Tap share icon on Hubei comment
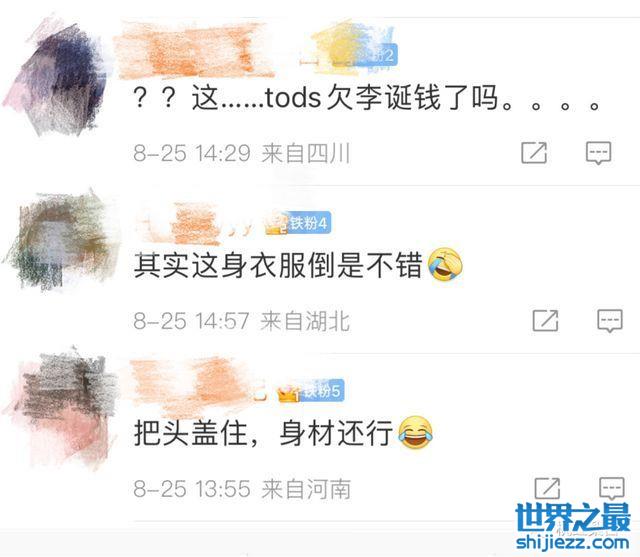Viewport: 640px width, 557px height. (545, 320)
